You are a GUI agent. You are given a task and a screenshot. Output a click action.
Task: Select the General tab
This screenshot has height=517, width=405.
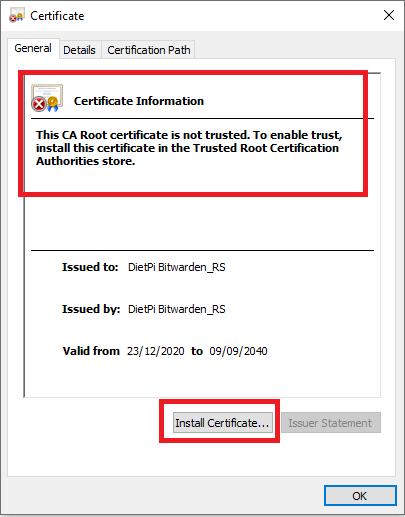point(33,48)
